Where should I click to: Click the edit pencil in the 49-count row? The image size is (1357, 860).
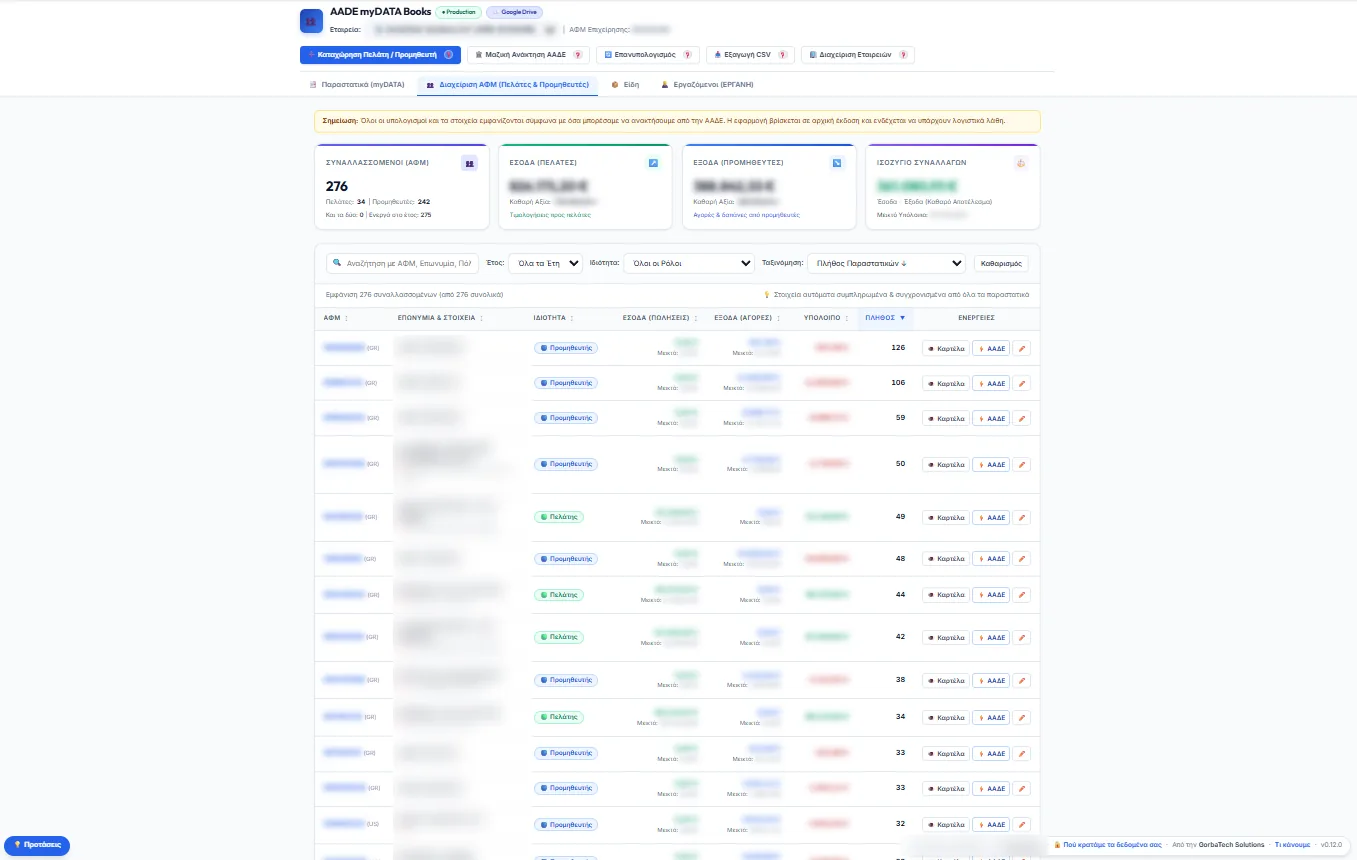[x=1021, y=517]
